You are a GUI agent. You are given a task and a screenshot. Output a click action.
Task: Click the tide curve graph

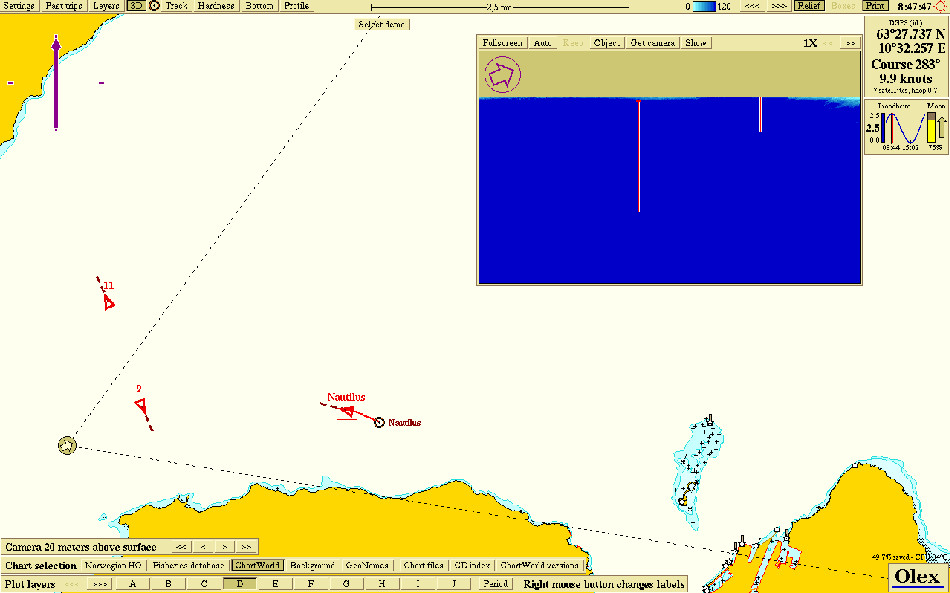coord(906,126)
